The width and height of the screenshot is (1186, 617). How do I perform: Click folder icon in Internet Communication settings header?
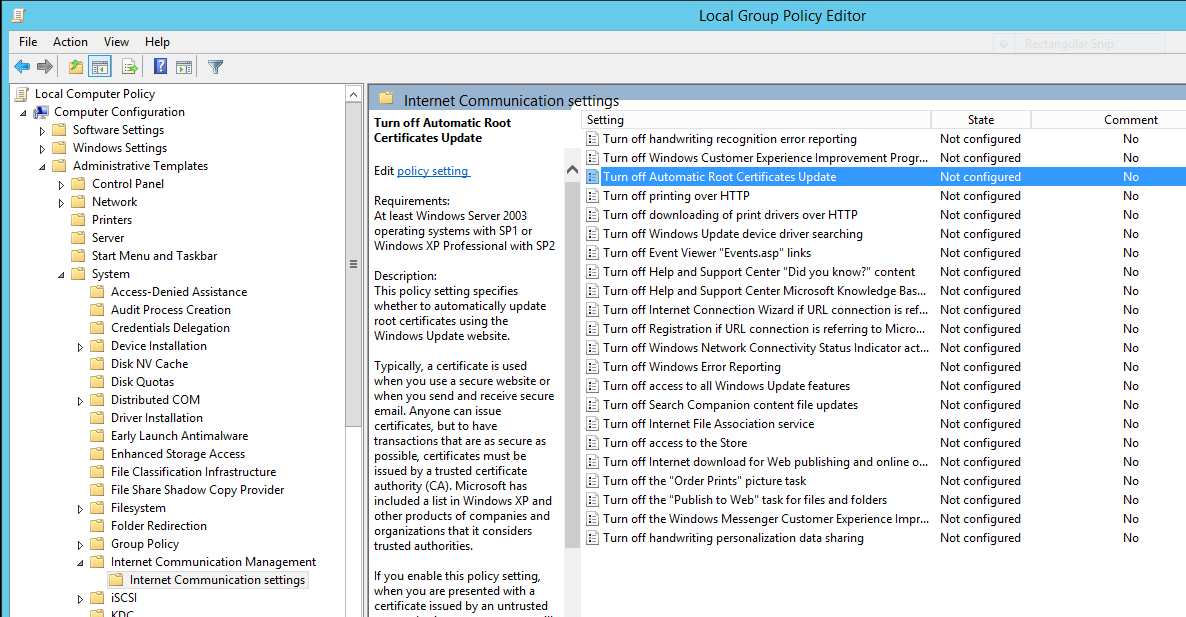(x=387, y=98)
